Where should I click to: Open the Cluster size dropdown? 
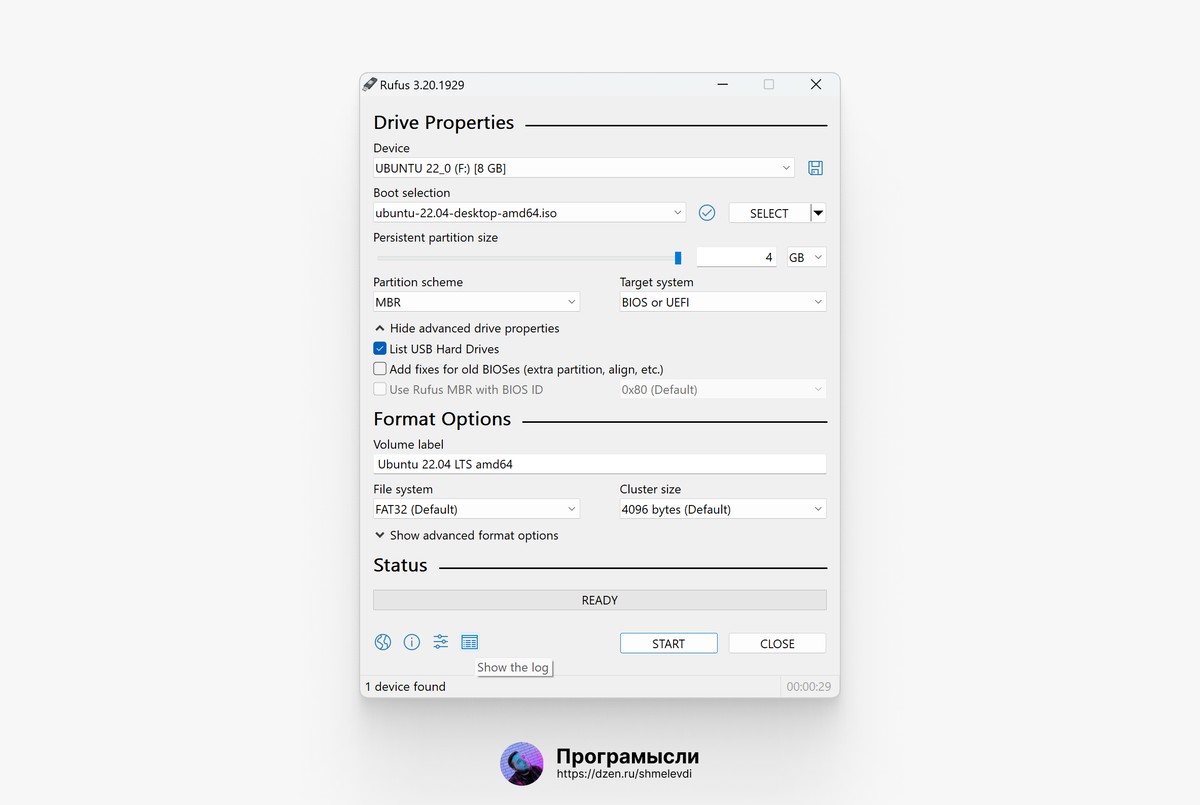[723, 509]
